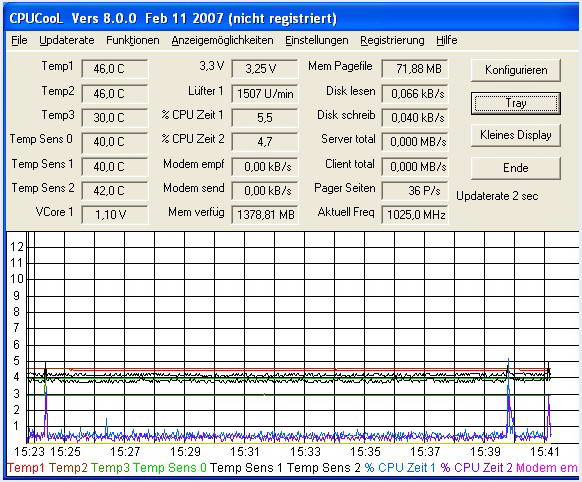The image size is (582, 482).
Task: Click the Lüfter 1 1507 U/min field
Action: (264, 94)
